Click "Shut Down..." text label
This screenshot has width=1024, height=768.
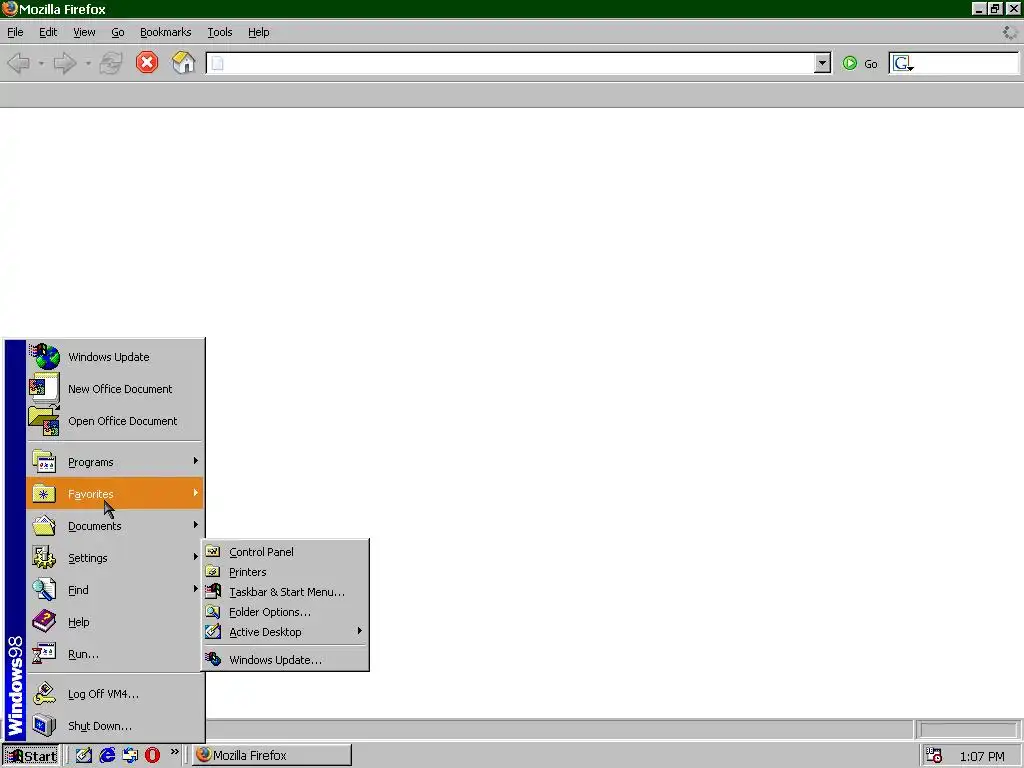(100, 726)
